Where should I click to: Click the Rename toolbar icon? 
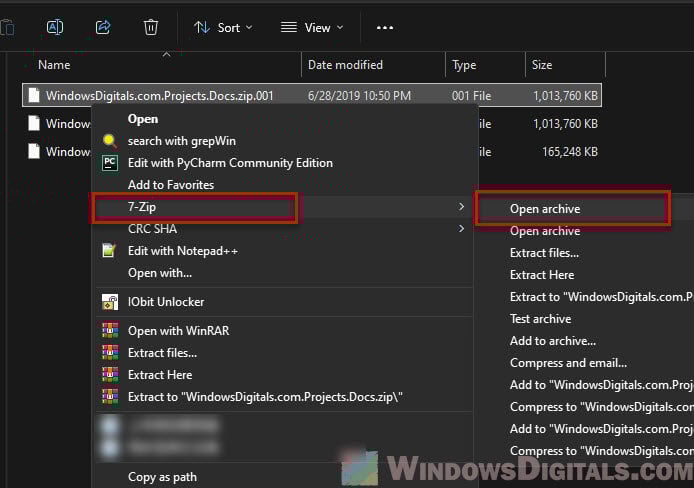55,27
